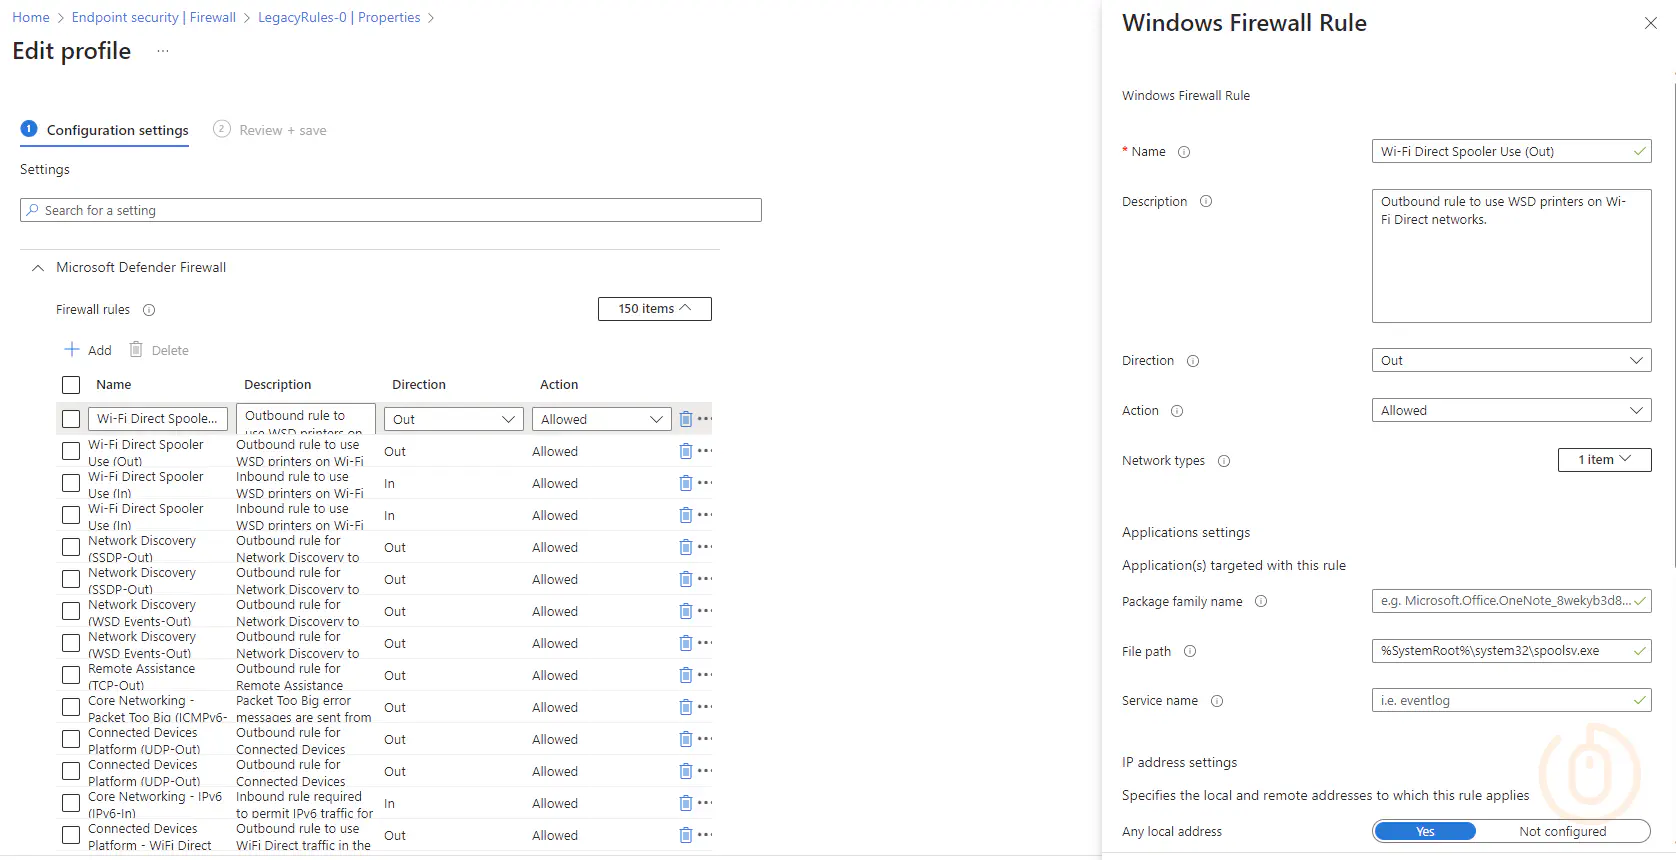Click the info icon beside File path
1676x860 pixels.
pyautogui.click(x=1190, y=652)
